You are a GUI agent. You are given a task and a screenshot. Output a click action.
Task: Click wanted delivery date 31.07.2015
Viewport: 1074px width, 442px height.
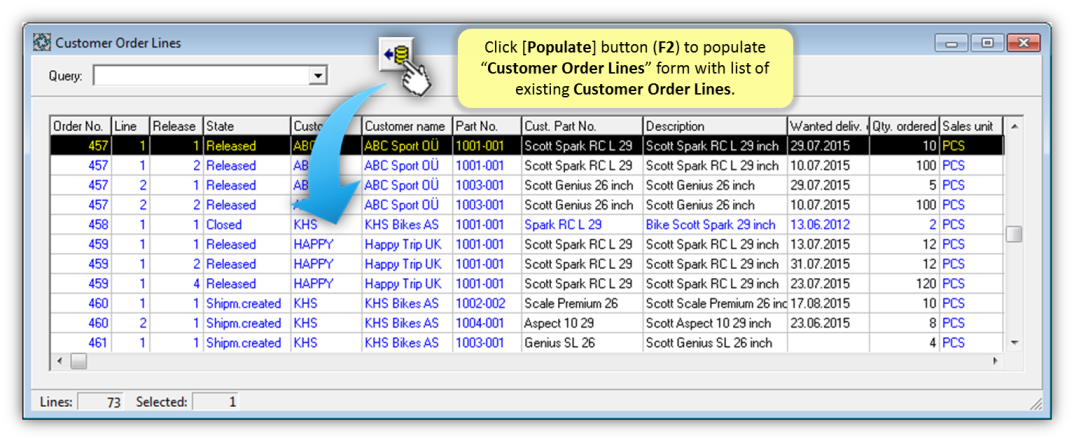click(x=828, y=264)
